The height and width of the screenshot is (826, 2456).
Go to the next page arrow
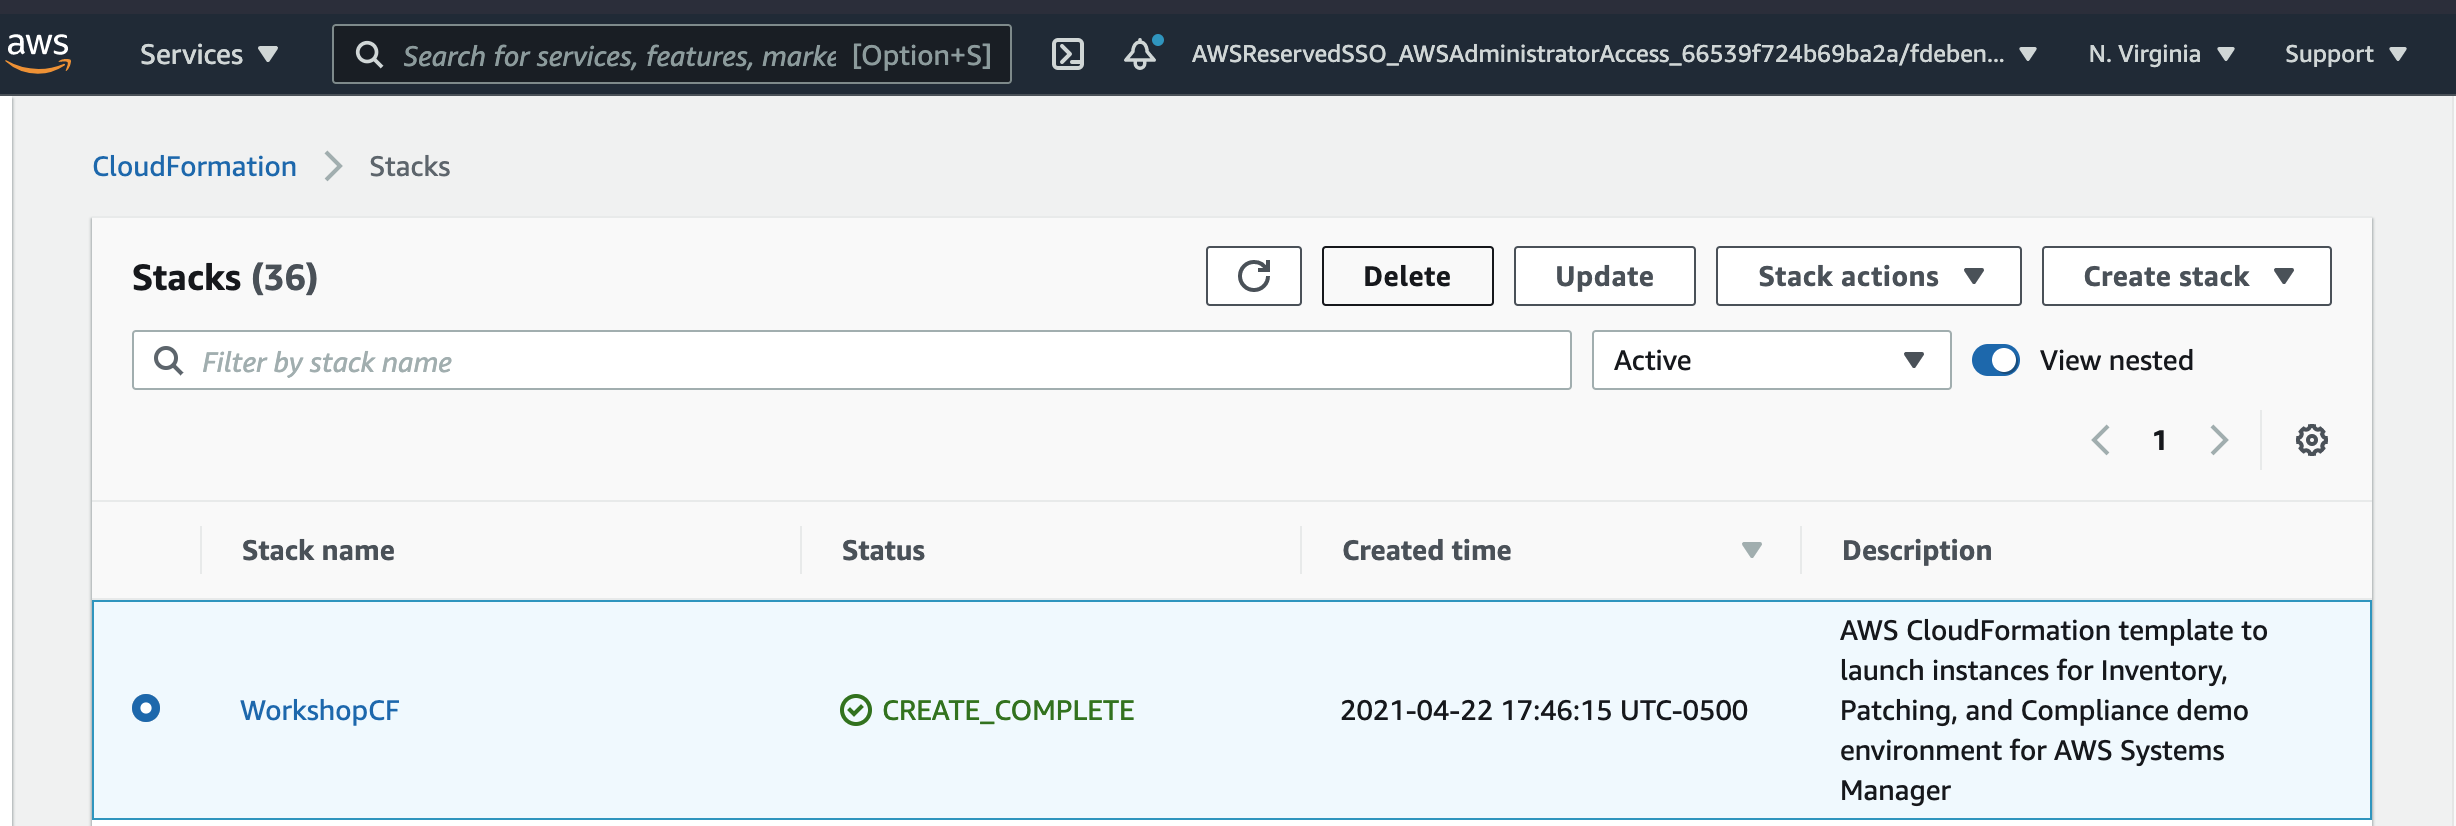[x=2219, y=440]
